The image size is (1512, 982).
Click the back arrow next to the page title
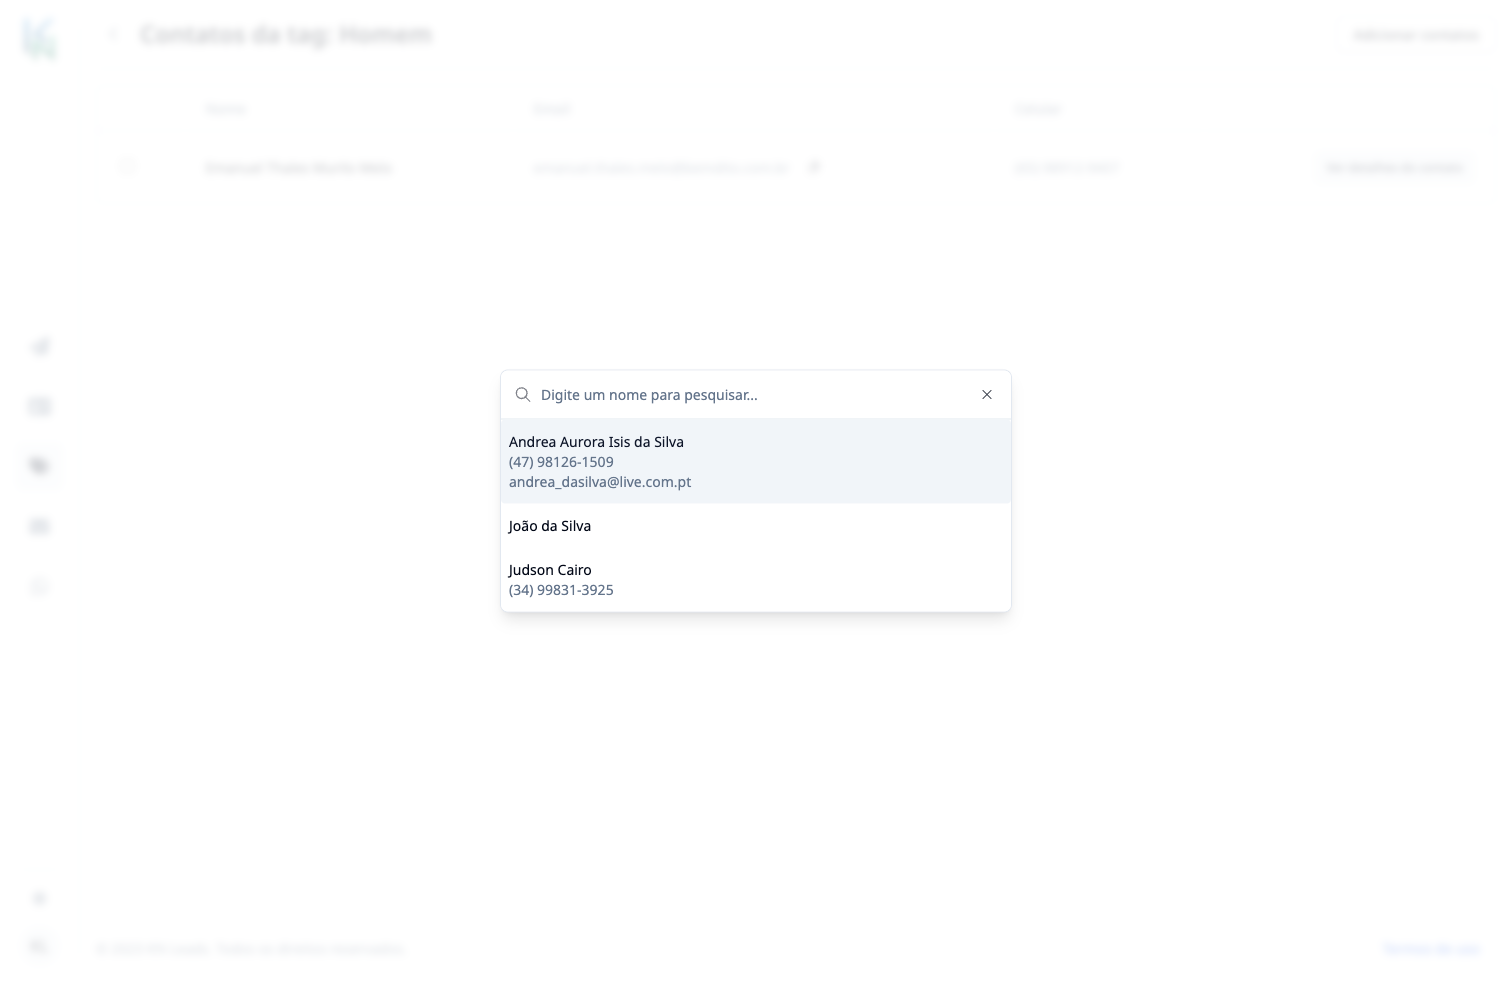click(112, 34)
